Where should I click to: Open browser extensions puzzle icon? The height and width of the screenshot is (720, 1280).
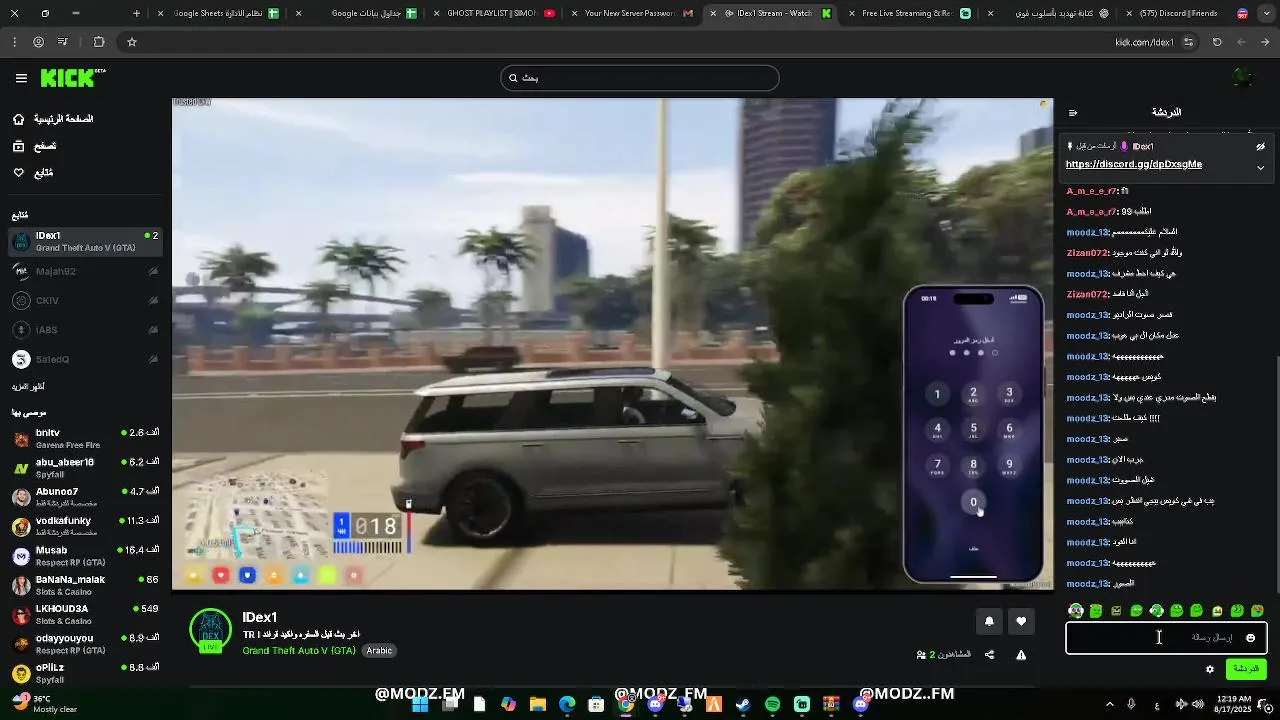pos(98,42)
